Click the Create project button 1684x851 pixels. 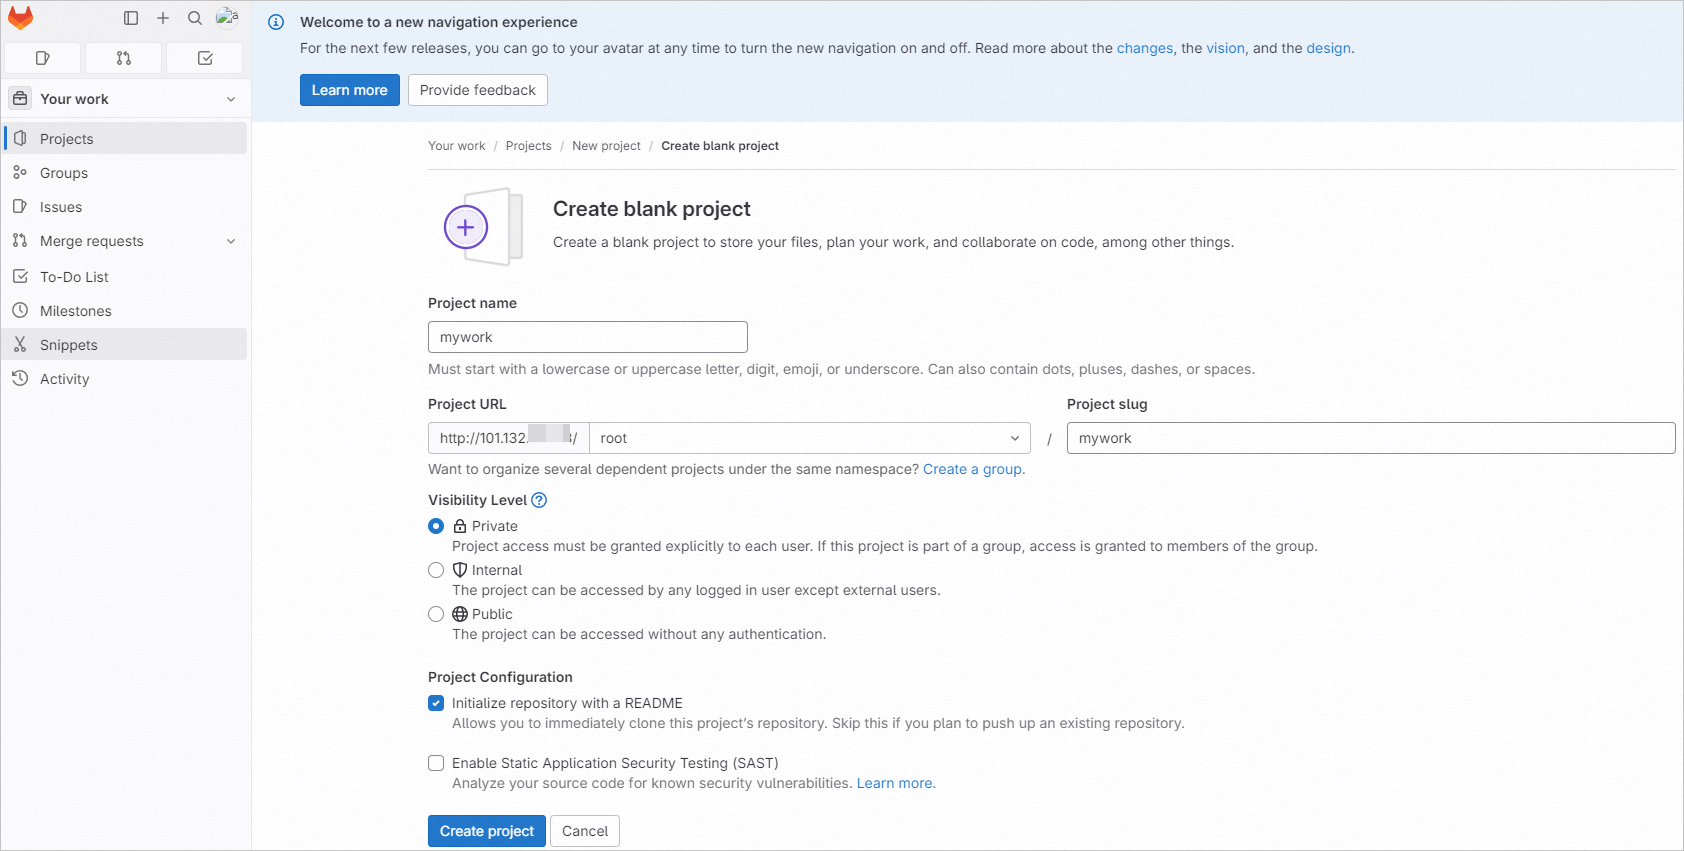tap(486, 831)
